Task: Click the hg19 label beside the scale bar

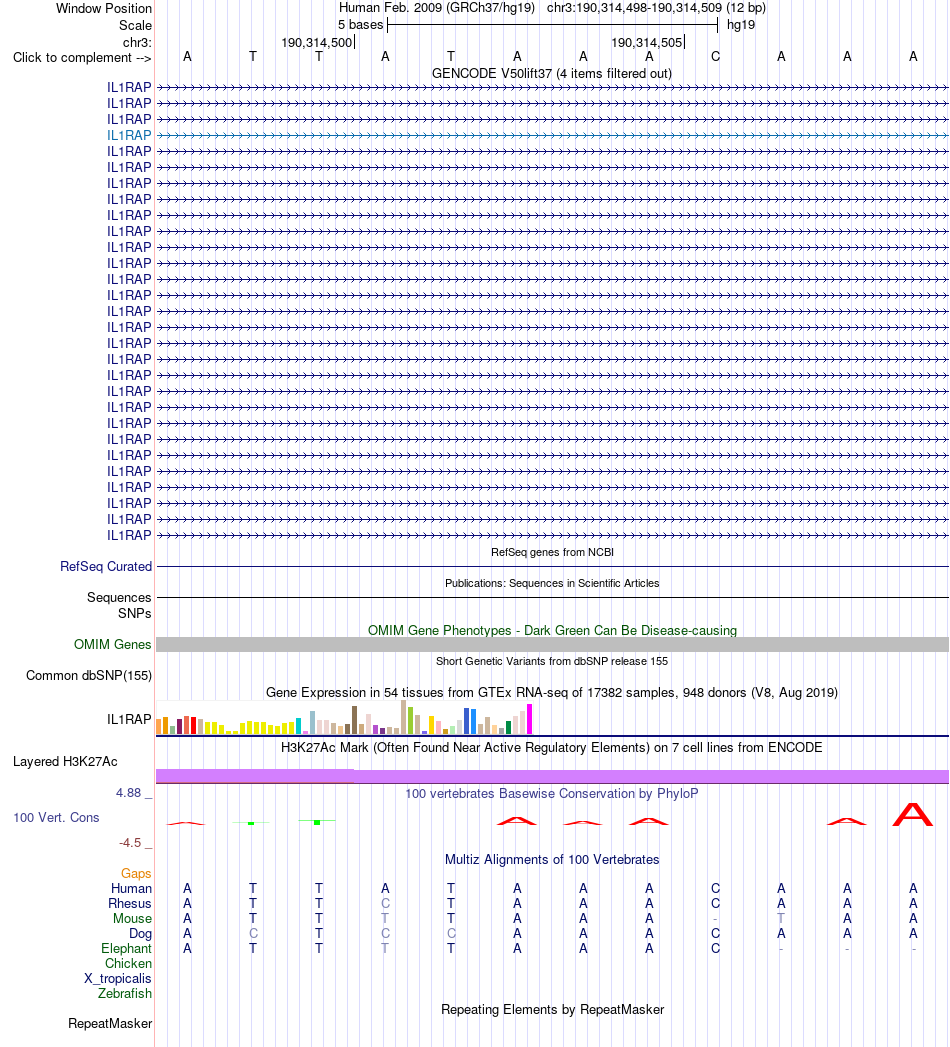Action: 741,25
